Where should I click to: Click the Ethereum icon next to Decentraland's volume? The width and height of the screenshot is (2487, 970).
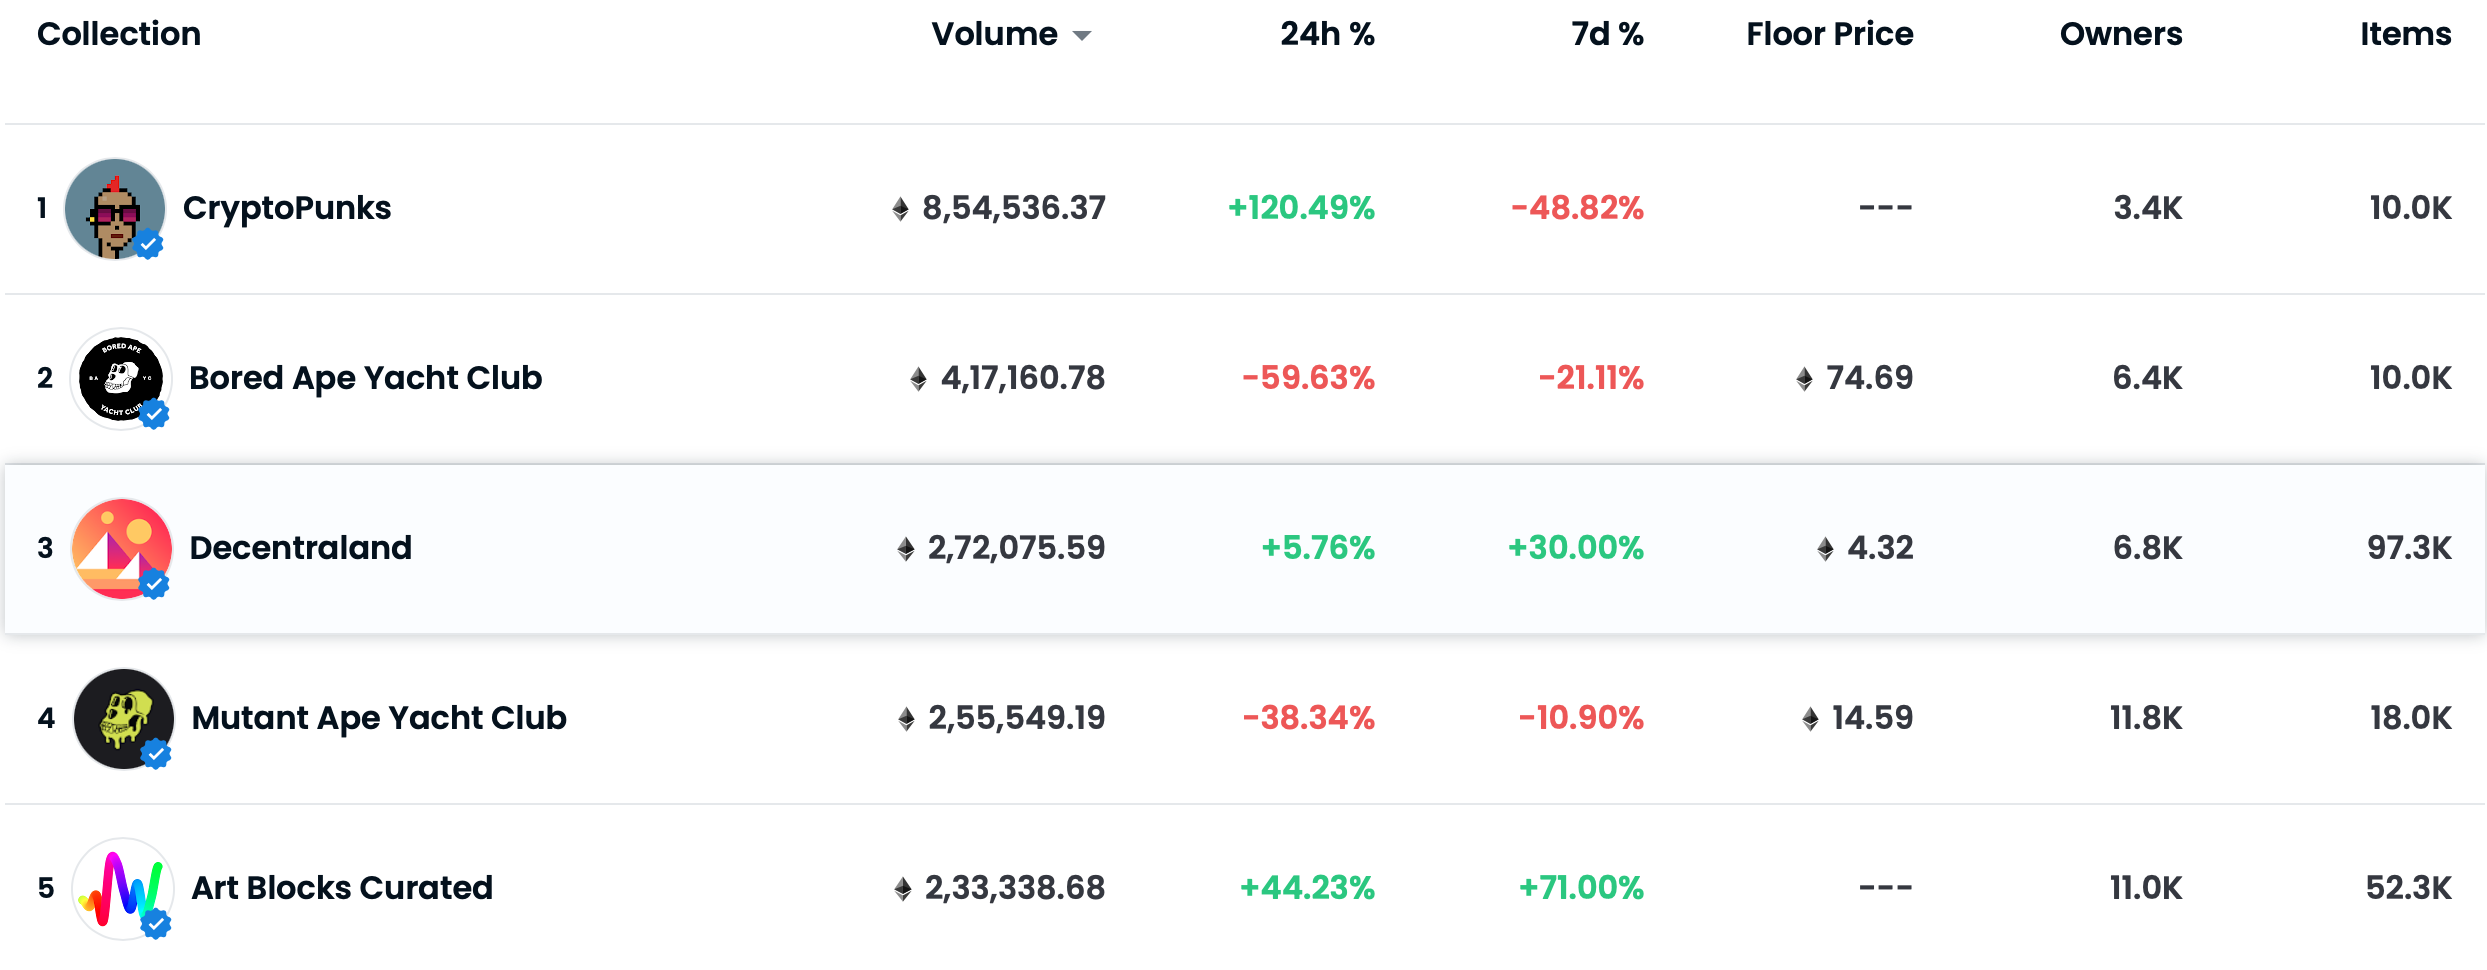(x=906, y=549)
